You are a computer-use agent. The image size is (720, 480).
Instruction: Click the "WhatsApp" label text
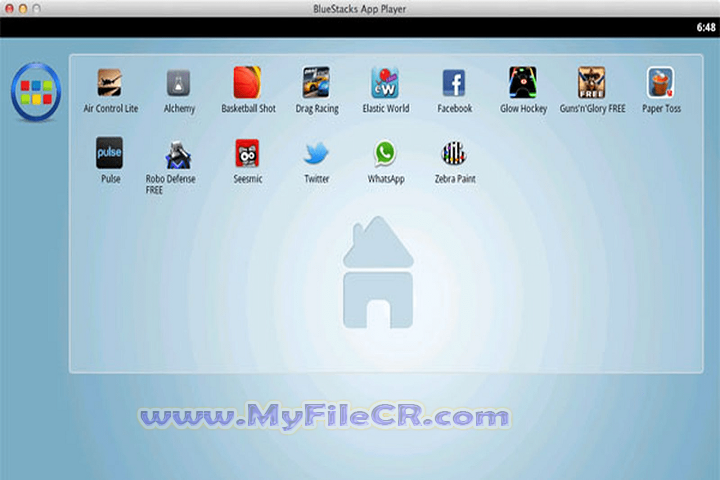(386, 179)
